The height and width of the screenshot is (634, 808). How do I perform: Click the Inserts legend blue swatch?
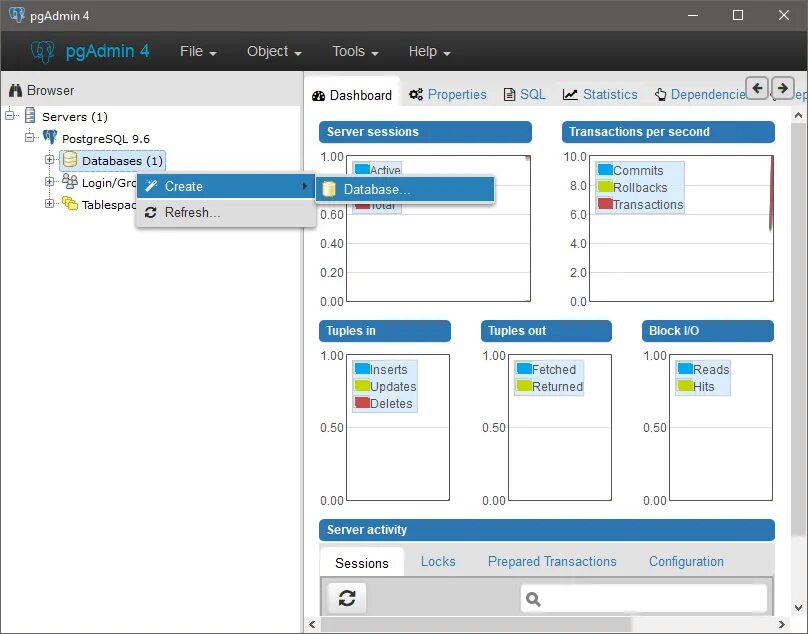pyautogui.click(x=362, y=368)
